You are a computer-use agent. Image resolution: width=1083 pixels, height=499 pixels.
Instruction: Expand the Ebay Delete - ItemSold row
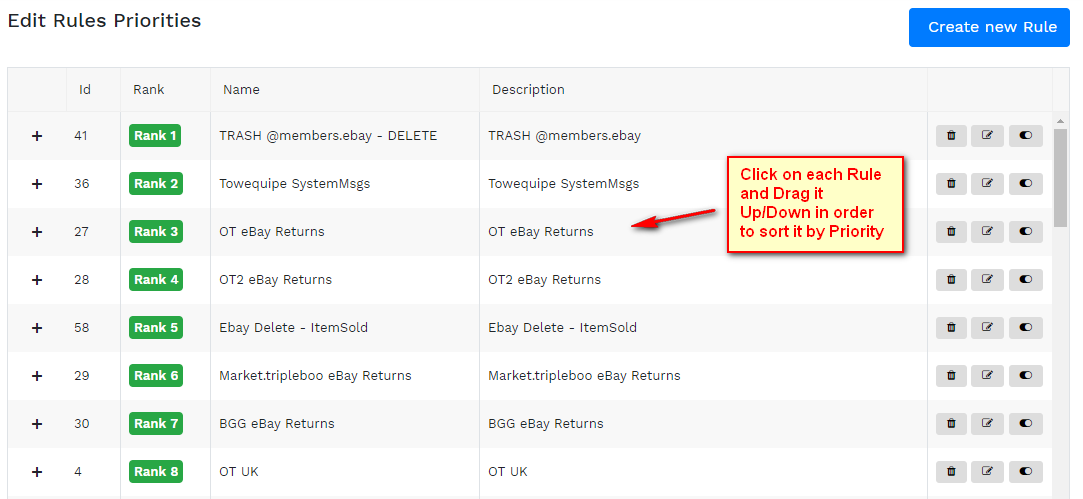[37, 328]
